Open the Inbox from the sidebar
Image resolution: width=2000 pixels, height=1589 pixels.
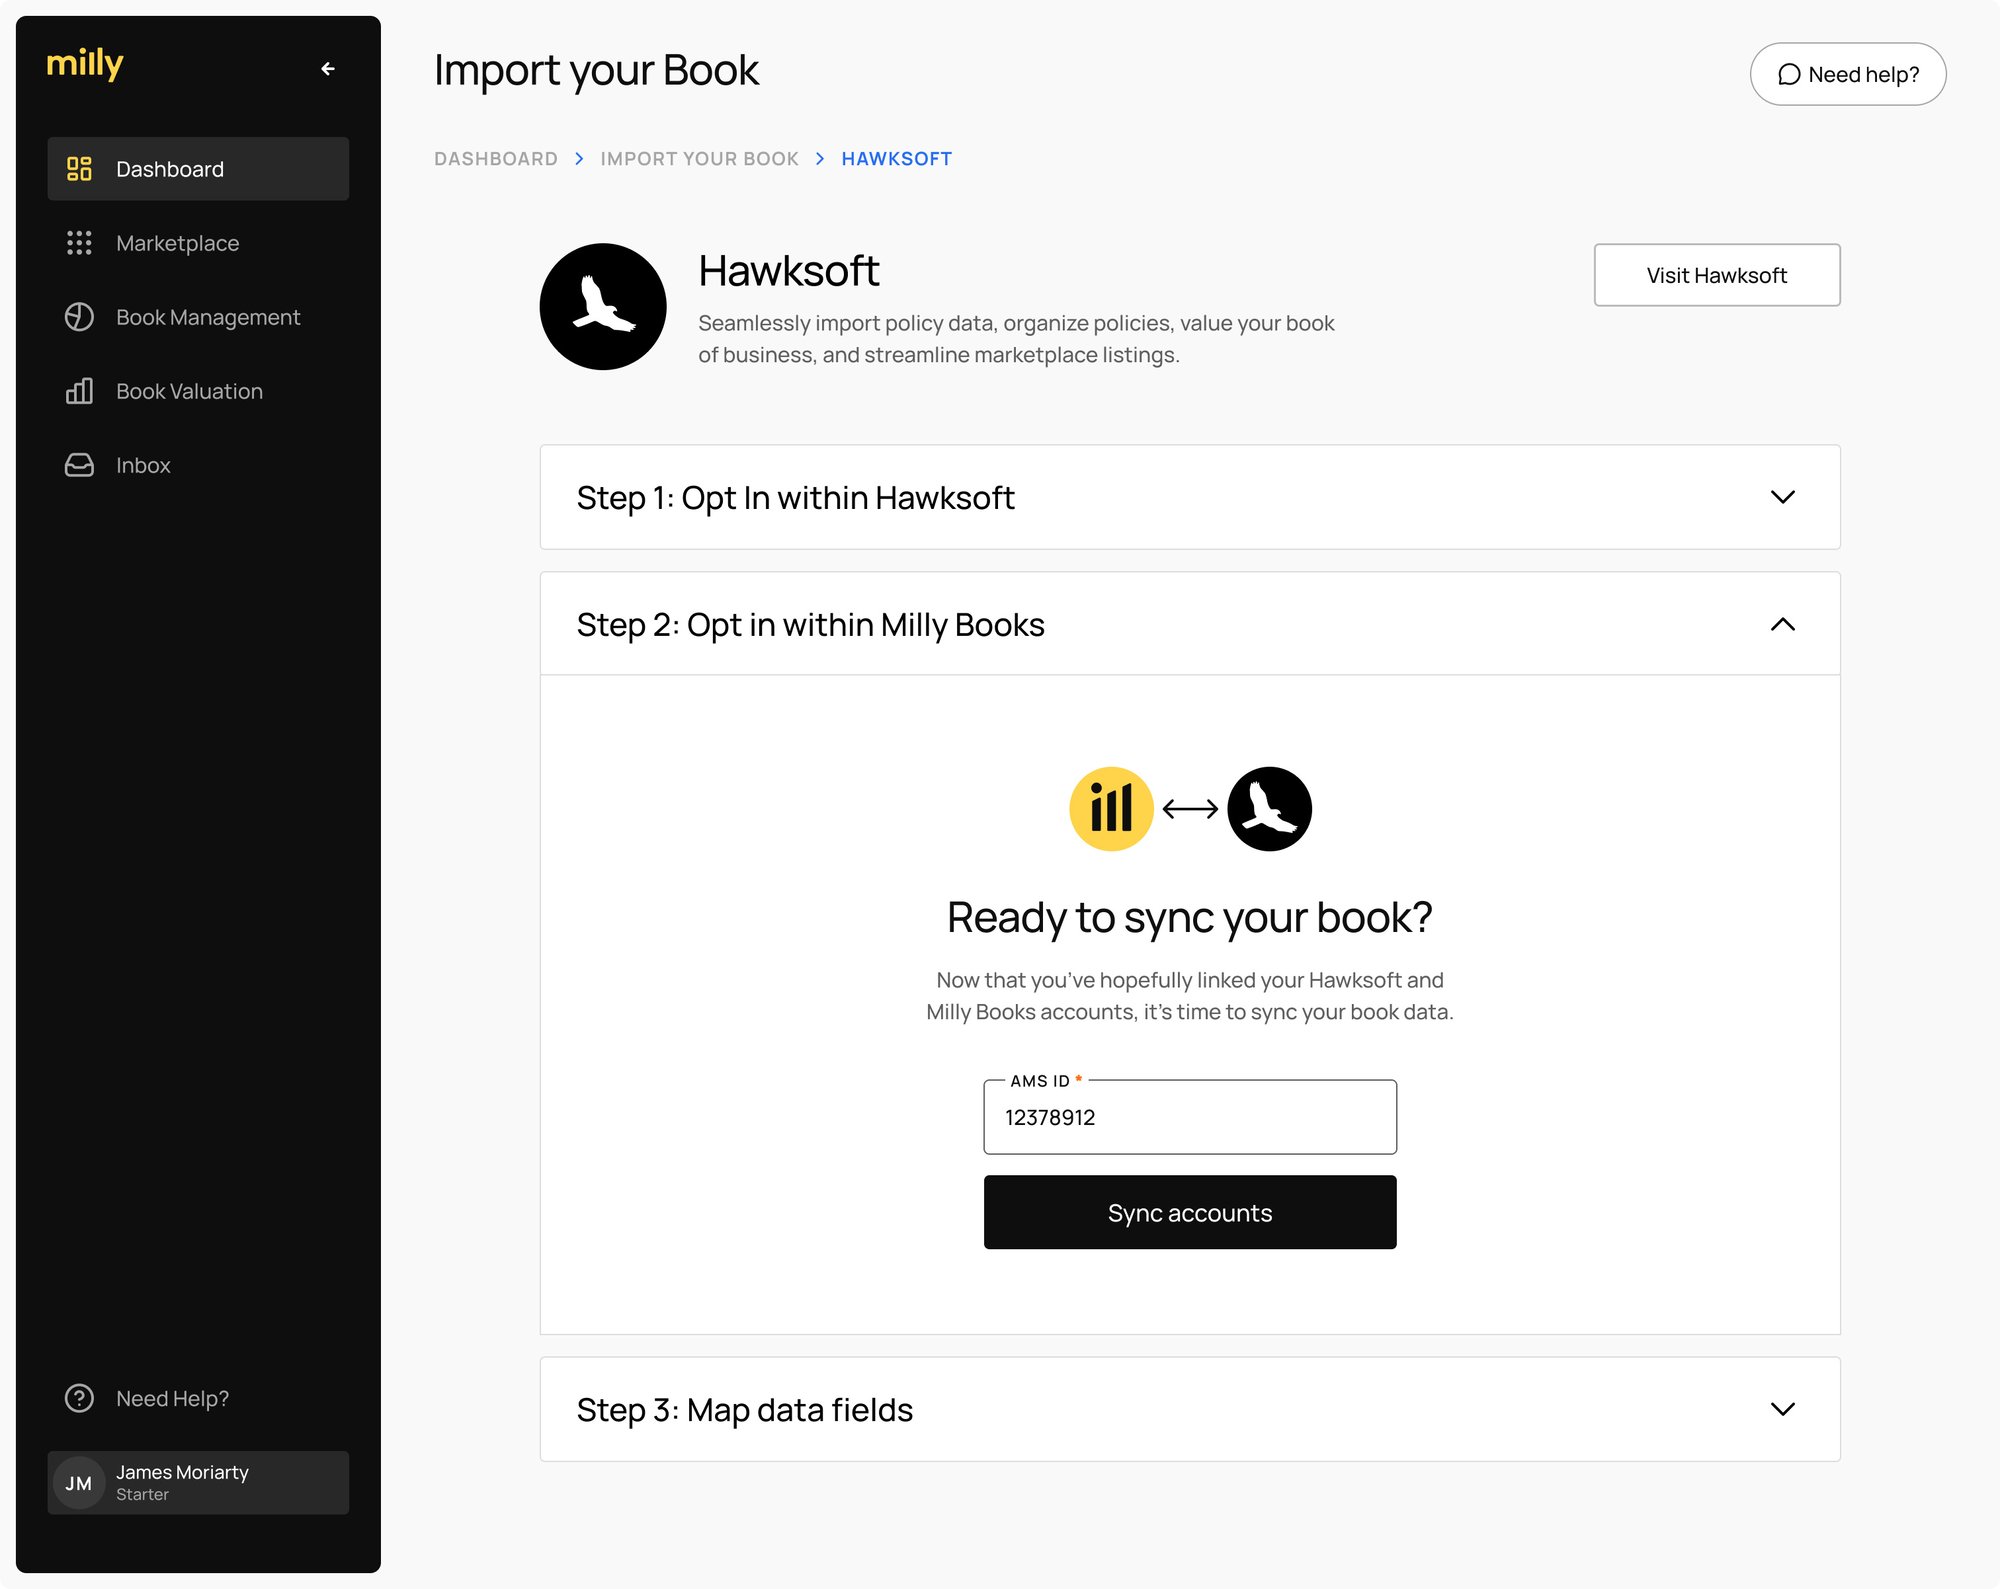pyautogui.click(x=79, y=465)
